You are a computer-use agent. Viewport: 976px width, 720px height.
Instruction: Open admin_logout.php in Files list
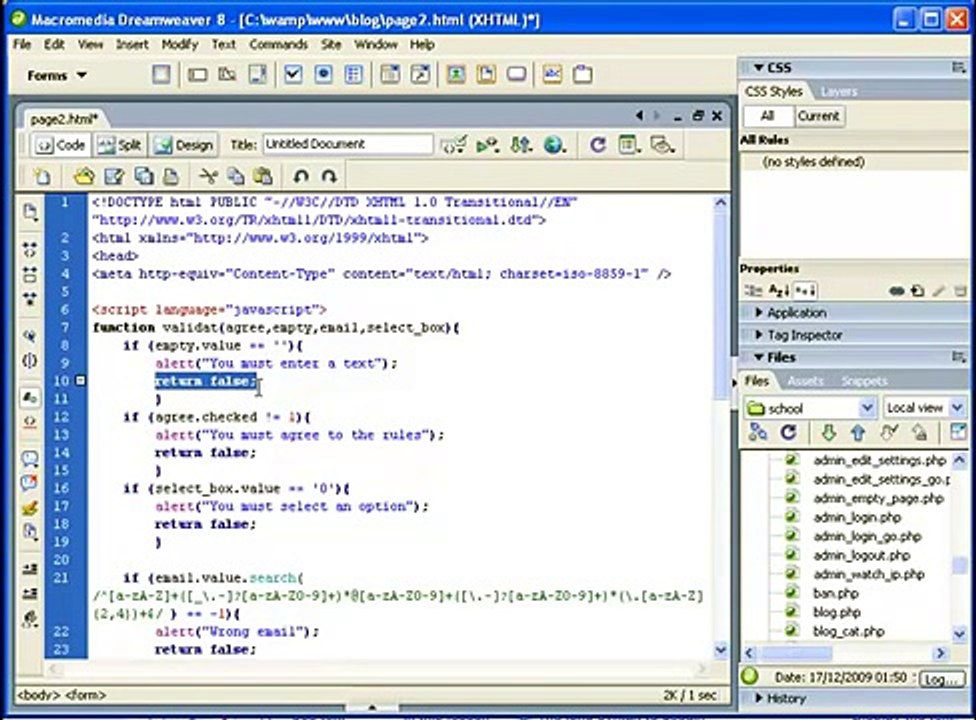[x=861, y=555]
